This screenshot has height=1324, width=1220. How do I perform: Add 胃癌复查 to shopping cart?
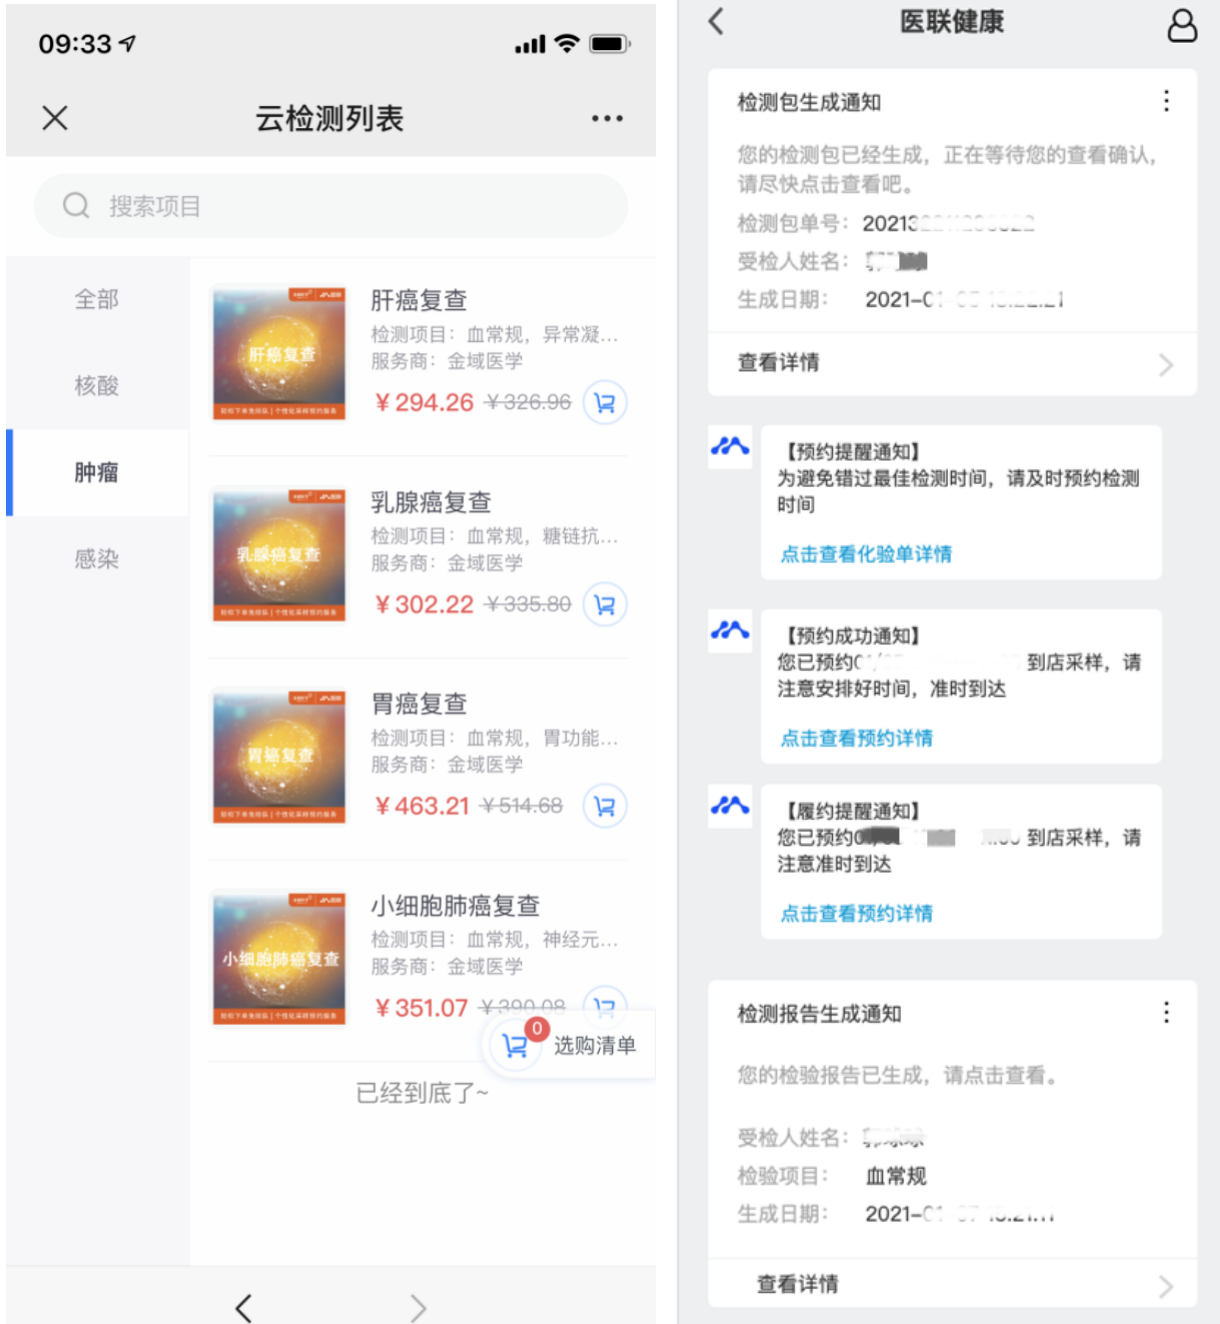click(x=604, y=806)
